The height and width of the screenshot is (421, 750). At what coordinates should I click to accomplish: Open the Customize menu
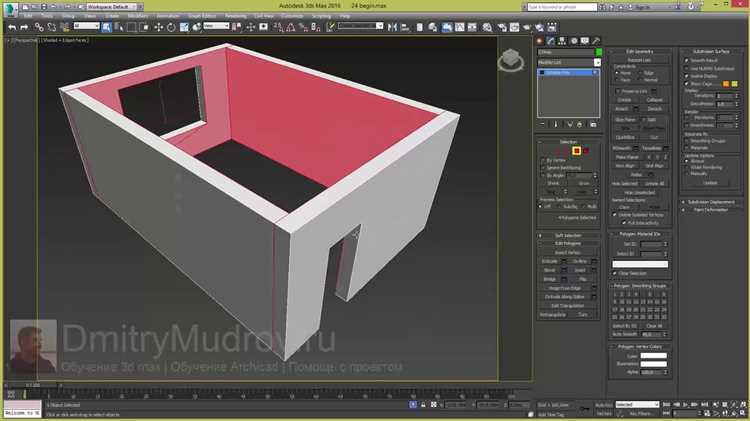click(x=292, y=16)
